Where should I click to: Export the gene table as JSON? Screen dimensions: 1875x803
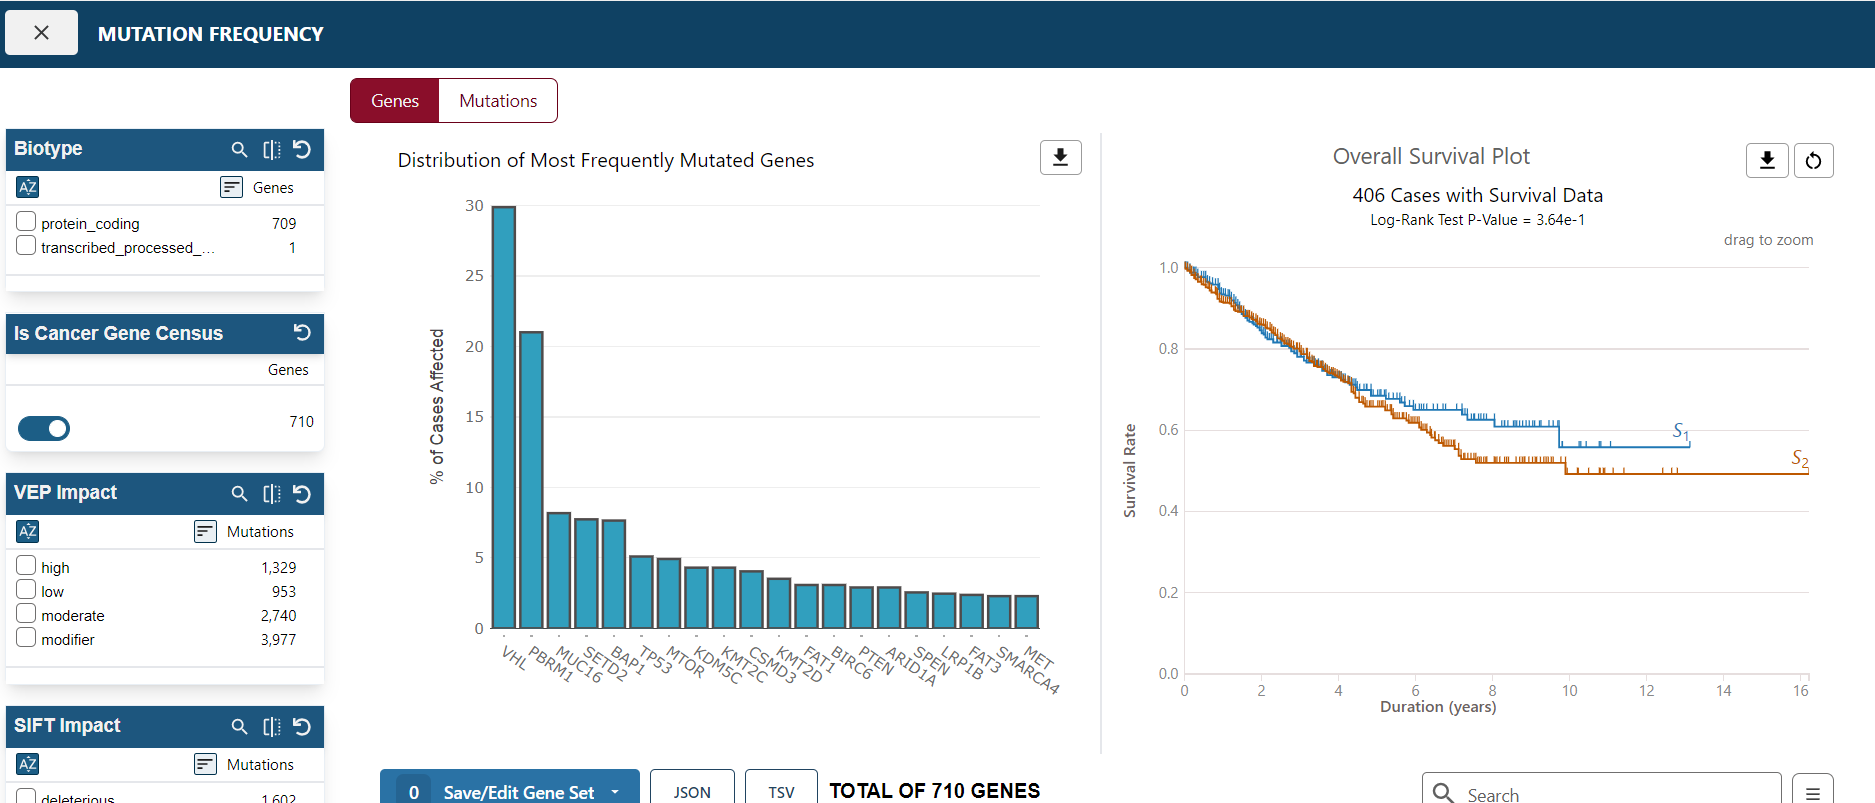692,791
